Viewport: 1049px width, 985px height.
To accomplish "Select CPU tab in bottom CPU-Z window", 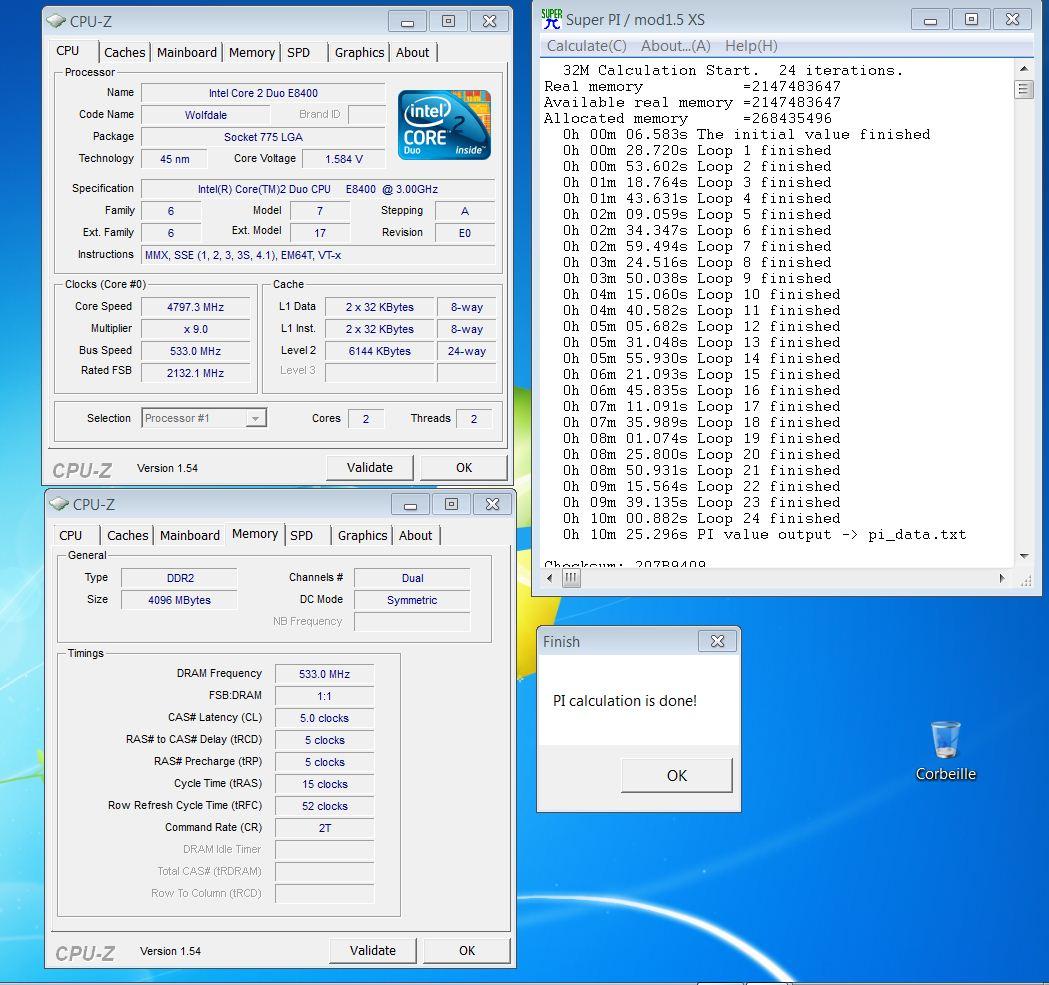I will (x=70, y=535).
